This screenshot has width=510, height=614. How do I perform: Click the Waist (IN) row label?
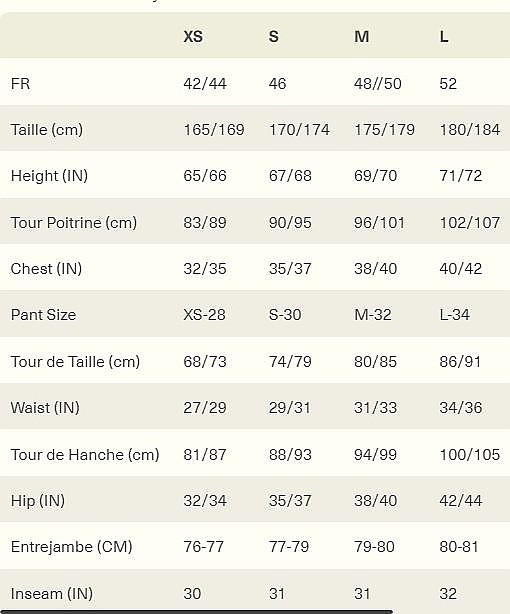45,408
